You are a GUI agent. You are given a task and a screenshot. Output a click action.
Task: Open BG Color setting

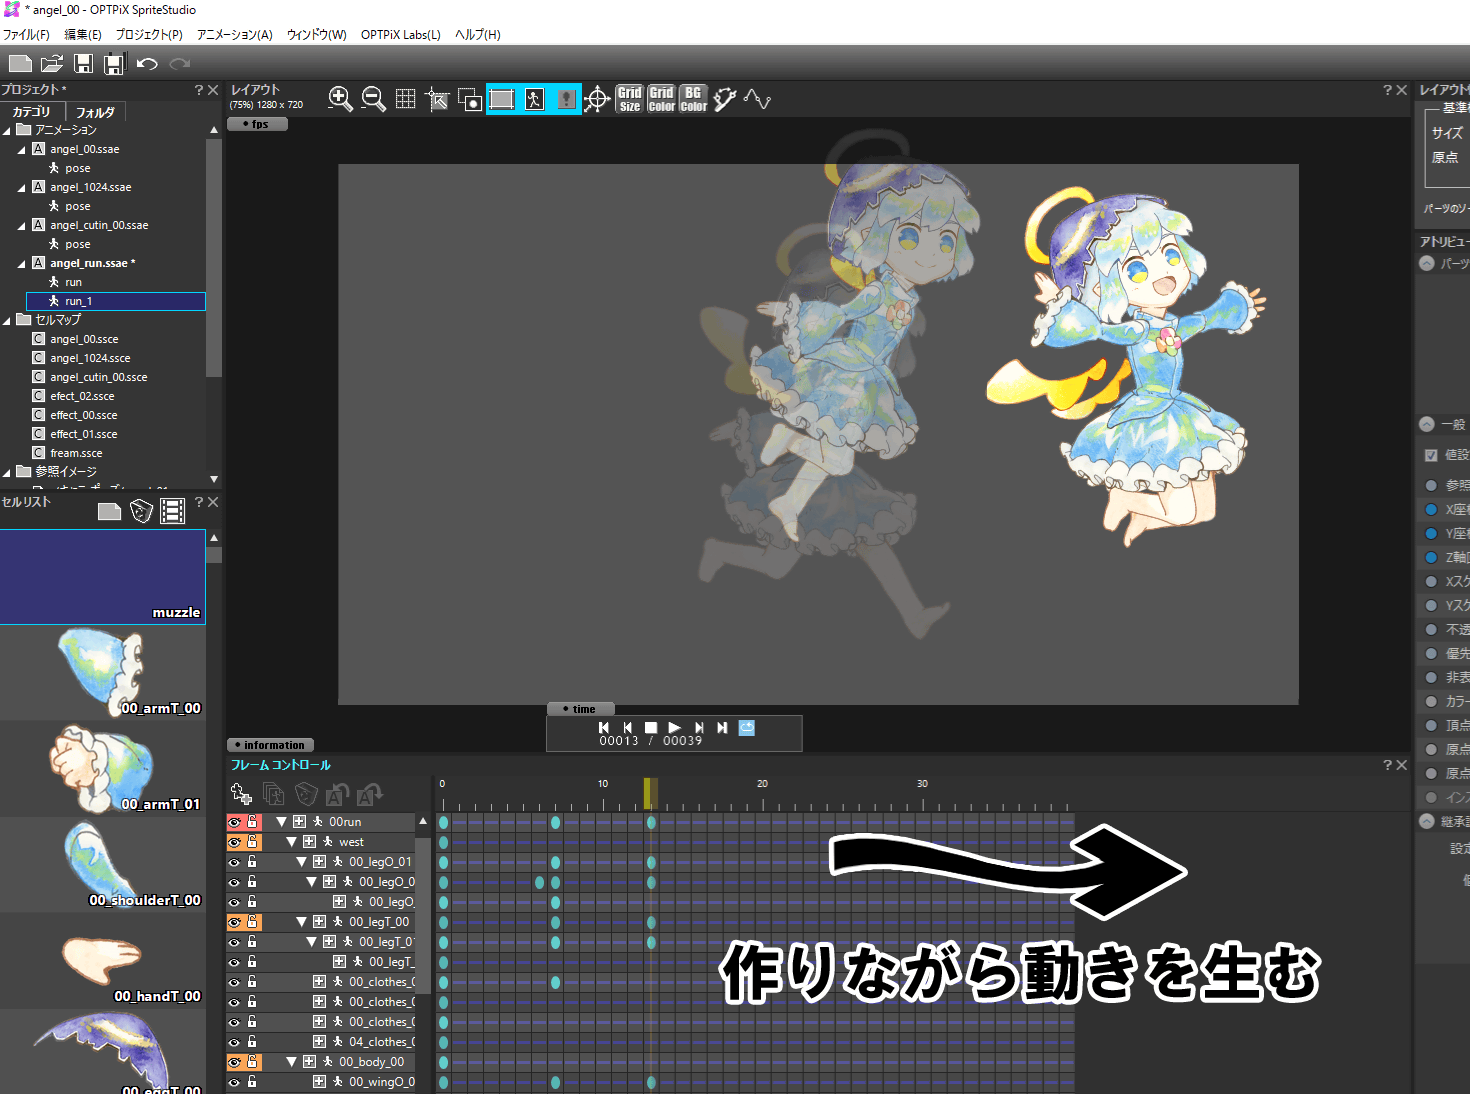point(693,99)
